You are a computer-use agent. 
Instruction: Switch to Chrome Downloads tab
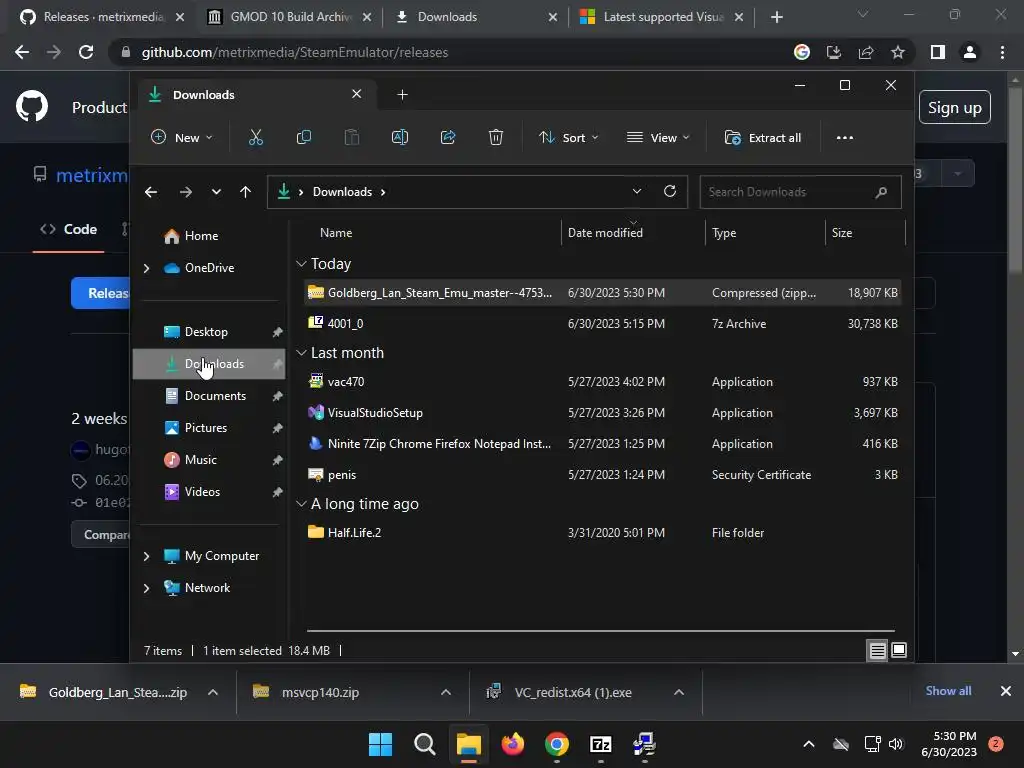[x=477, y=17]
